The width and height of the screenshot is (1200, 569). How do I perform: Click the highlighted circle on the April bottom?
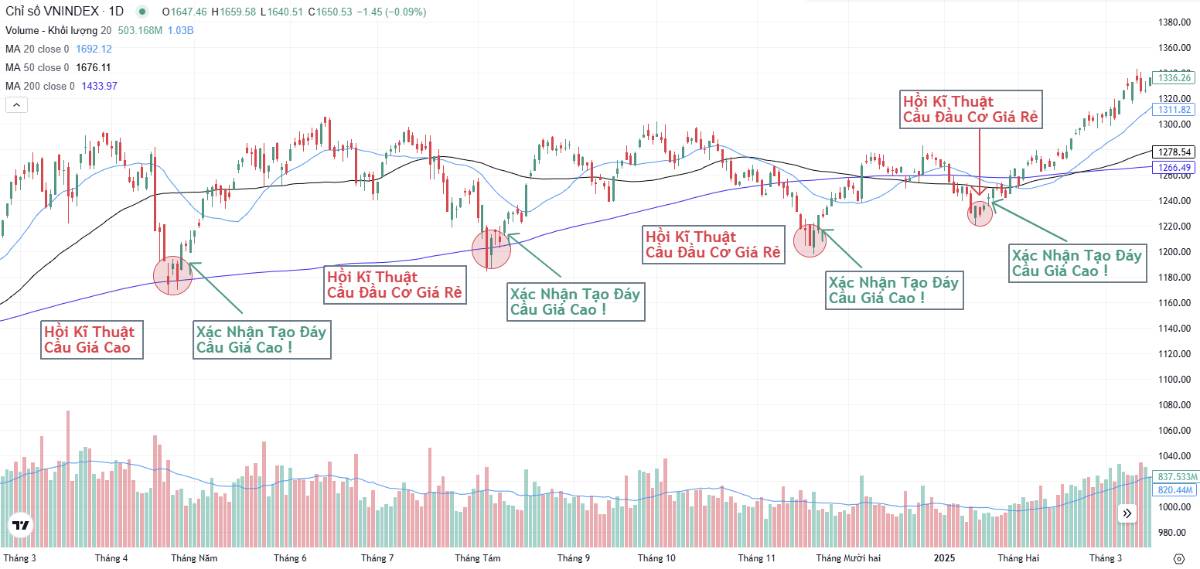click(x=172, y=274)
